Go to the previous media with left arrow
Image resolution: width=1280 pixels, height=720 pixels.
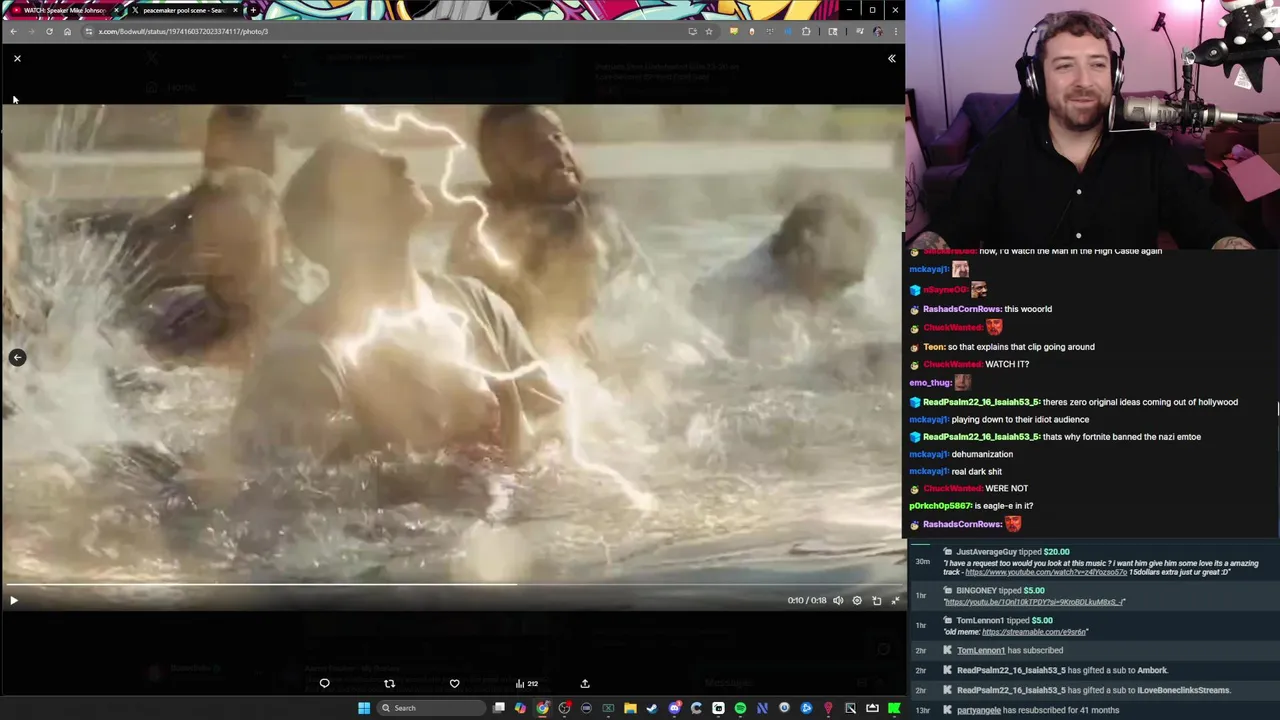click(x=17, y=357)
